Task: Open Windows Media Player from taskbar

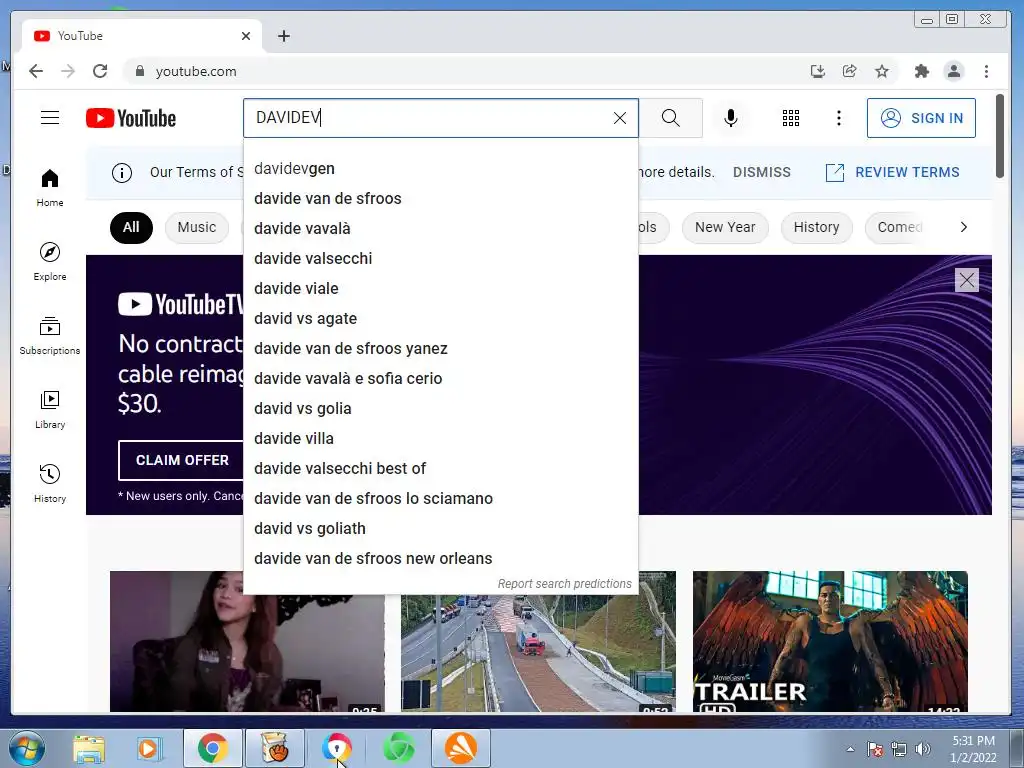Action: (148, 748)
